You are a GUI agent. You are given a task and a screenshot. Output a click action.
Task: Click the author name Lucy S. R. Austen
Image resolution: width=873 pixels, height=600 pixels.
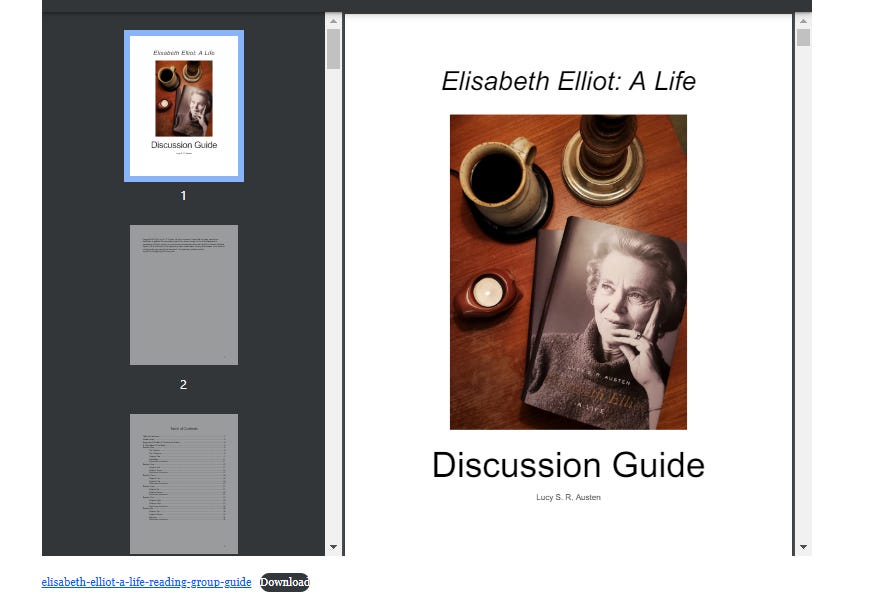click(x=568, y=497)
